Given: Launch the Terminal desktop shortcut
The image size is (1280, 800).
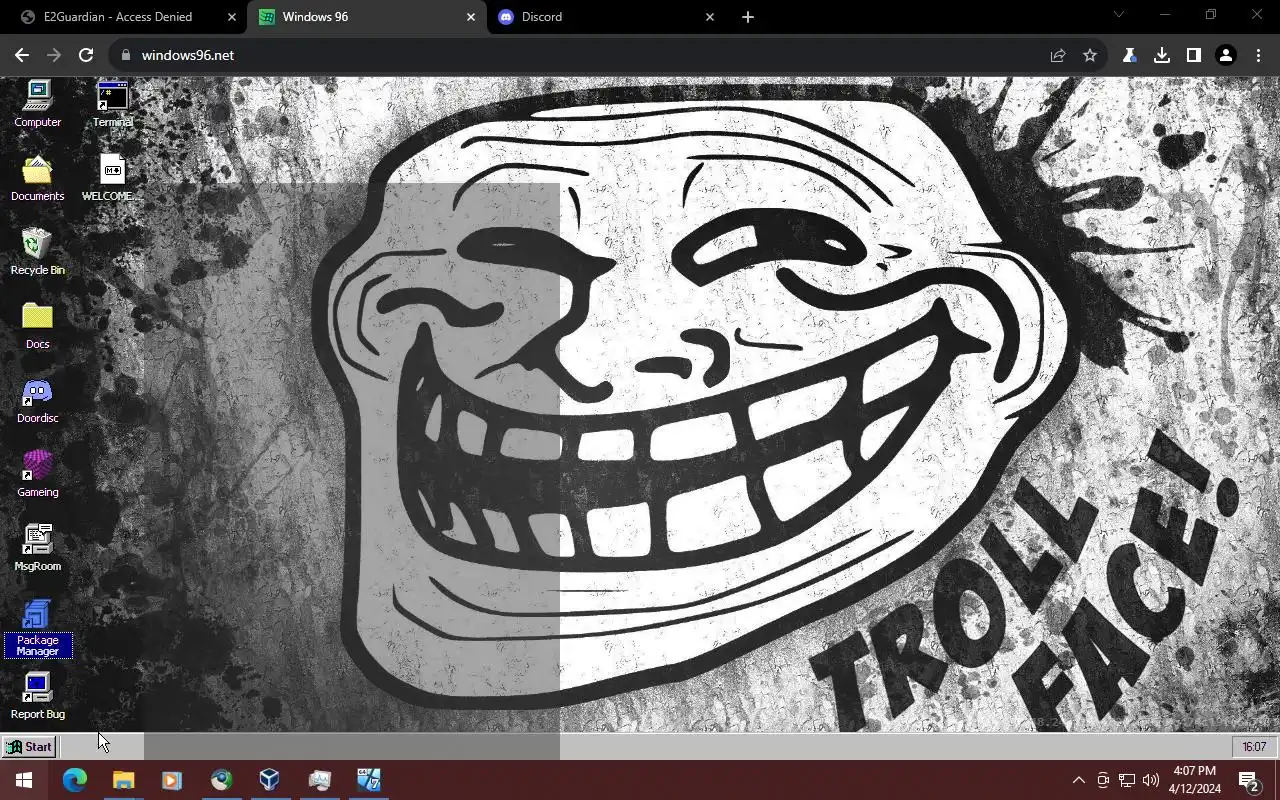Looking at the screenshot, I should (112, 104).
